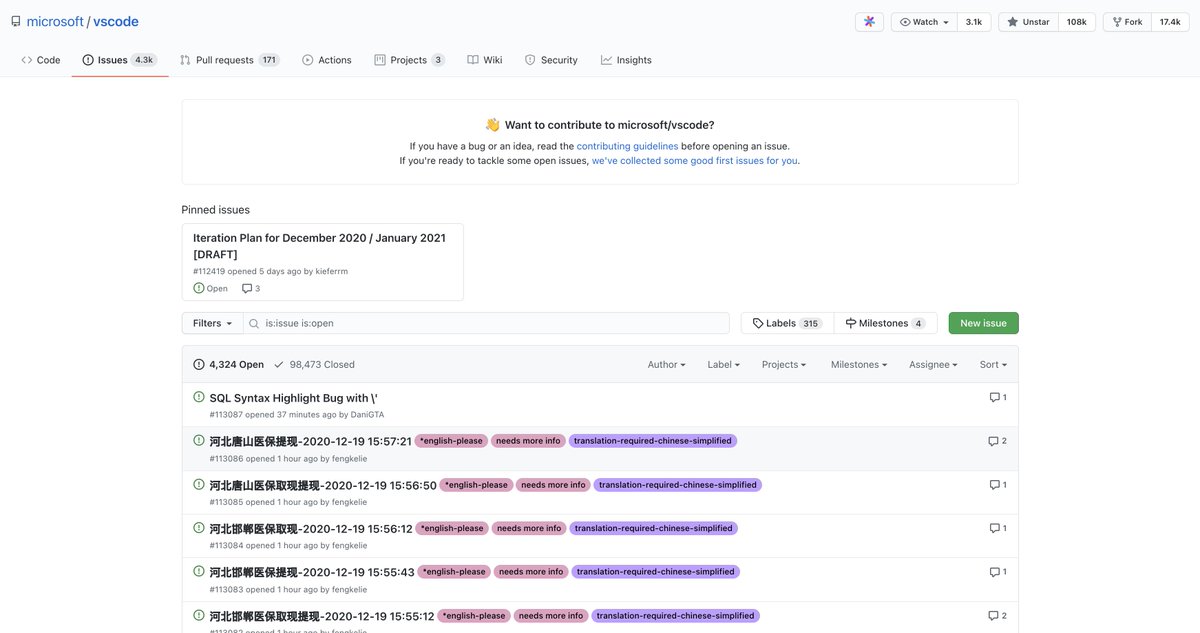Open the Milestones 4 button

(x=885, y=323)
